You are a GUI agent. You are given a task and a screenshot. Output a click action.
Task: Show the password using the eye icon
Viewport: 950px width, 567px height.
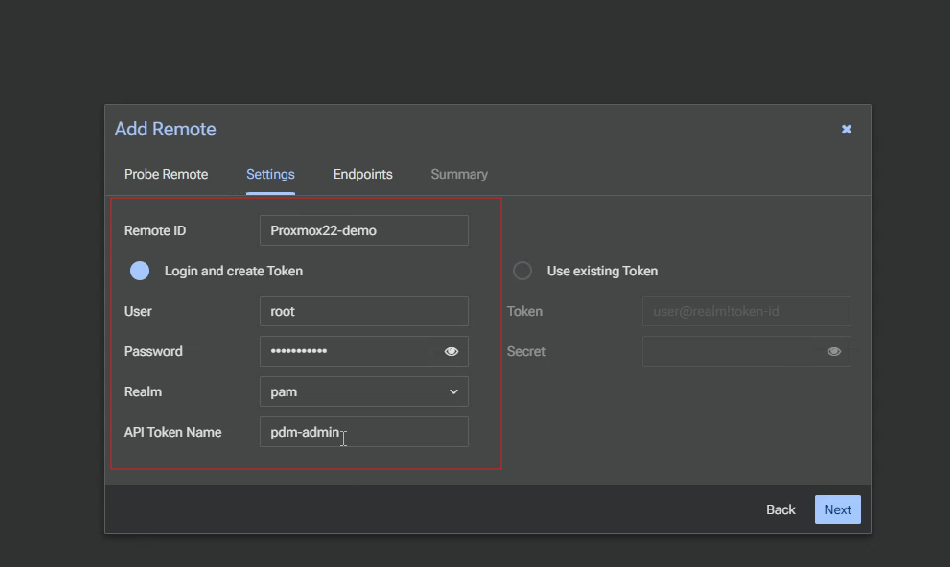point(451,352)
